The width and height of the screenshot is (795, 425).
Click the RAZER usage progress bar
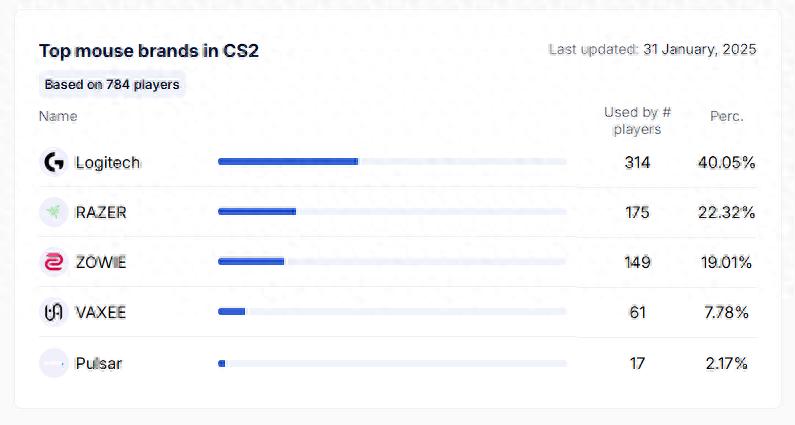pyautogui.click(x=392, y=211)
